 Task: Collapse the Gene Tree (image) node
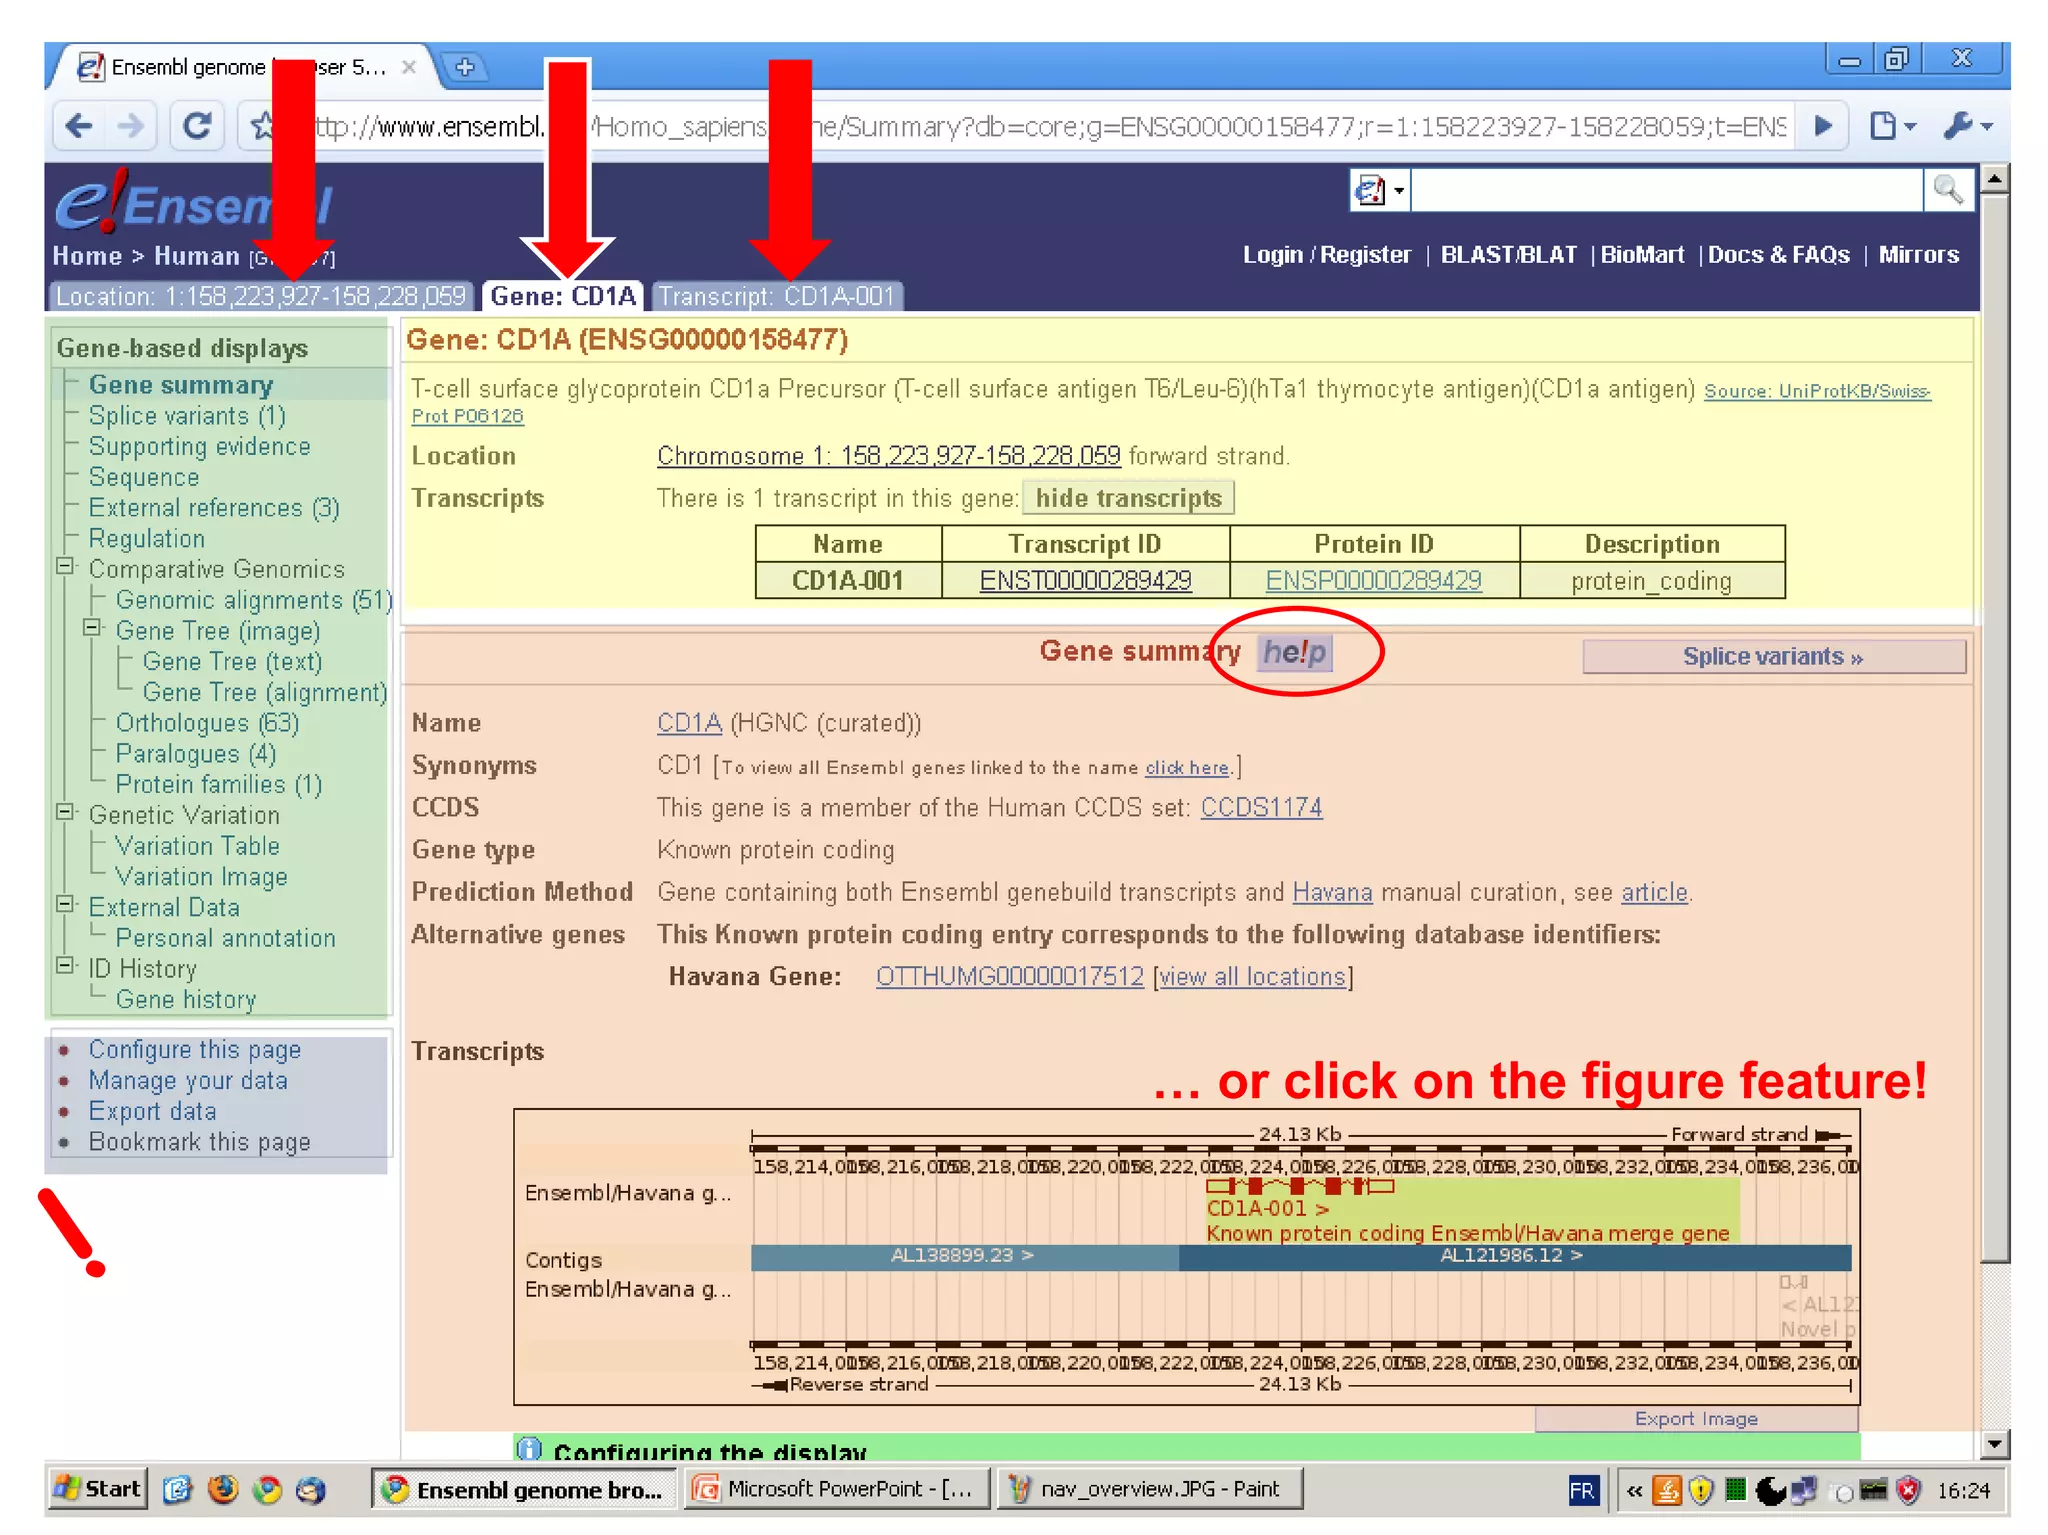tap(92, 628)
